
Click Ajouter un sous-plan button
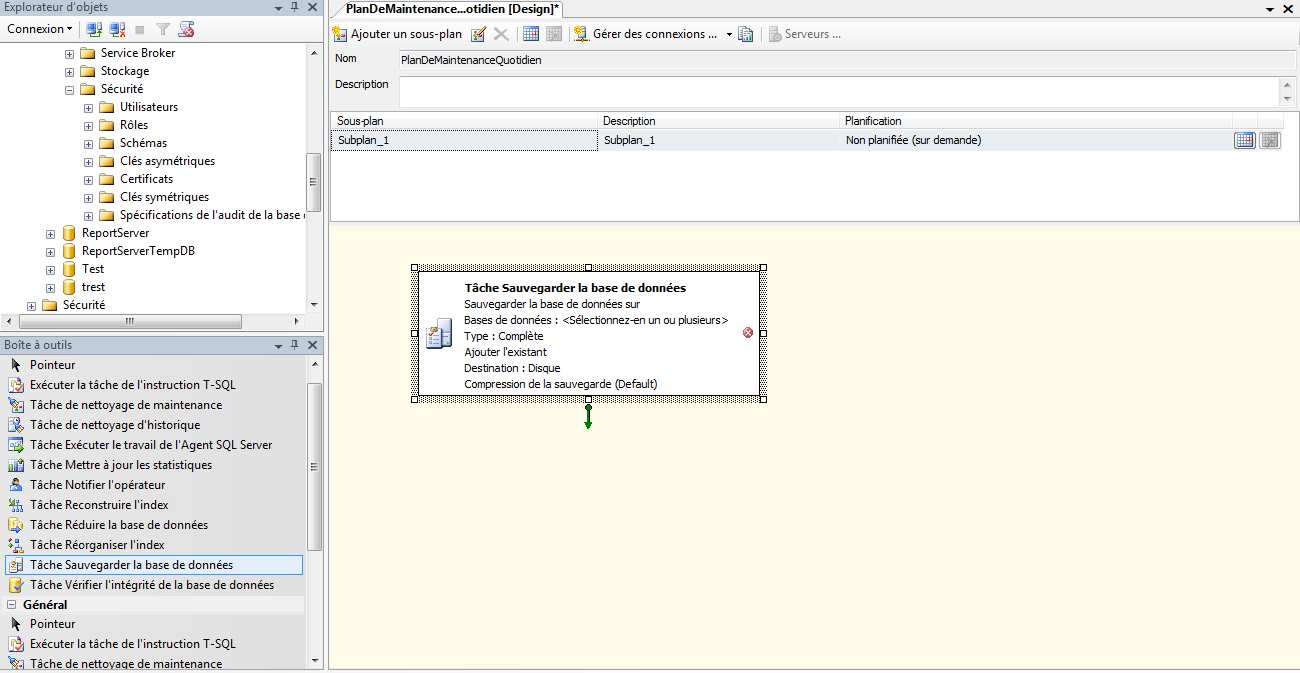[x=397, y=34]
